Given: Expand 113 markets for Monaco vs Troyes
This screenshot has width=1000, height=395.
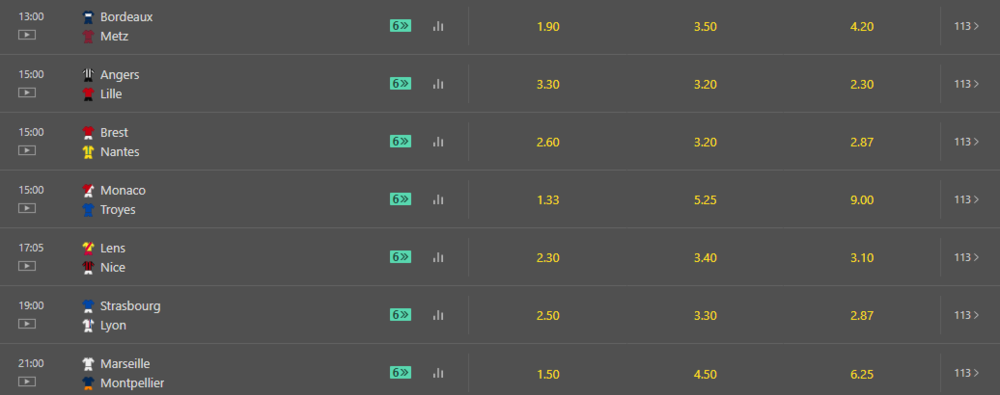Looking at the screenshot, I should point(966,199).
